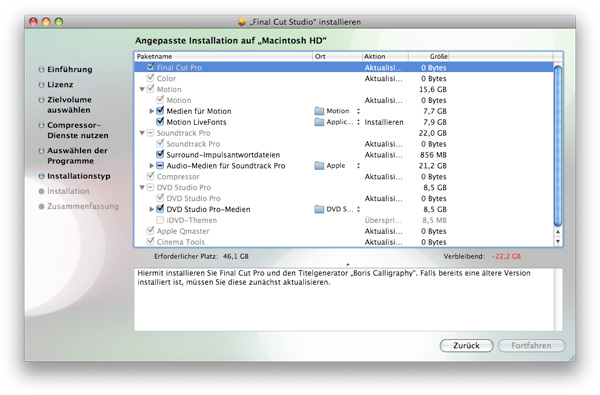Image resolution: width=600 pixels, height=395 pixels.
Task: Go to the Einführung step
Action: pyautogui.click(x=69, y=69)
